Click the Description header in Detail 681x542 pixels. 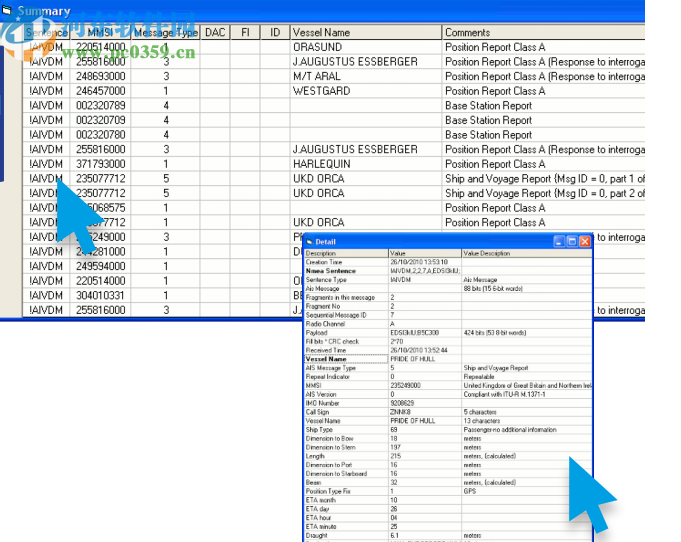pos(346,253)
